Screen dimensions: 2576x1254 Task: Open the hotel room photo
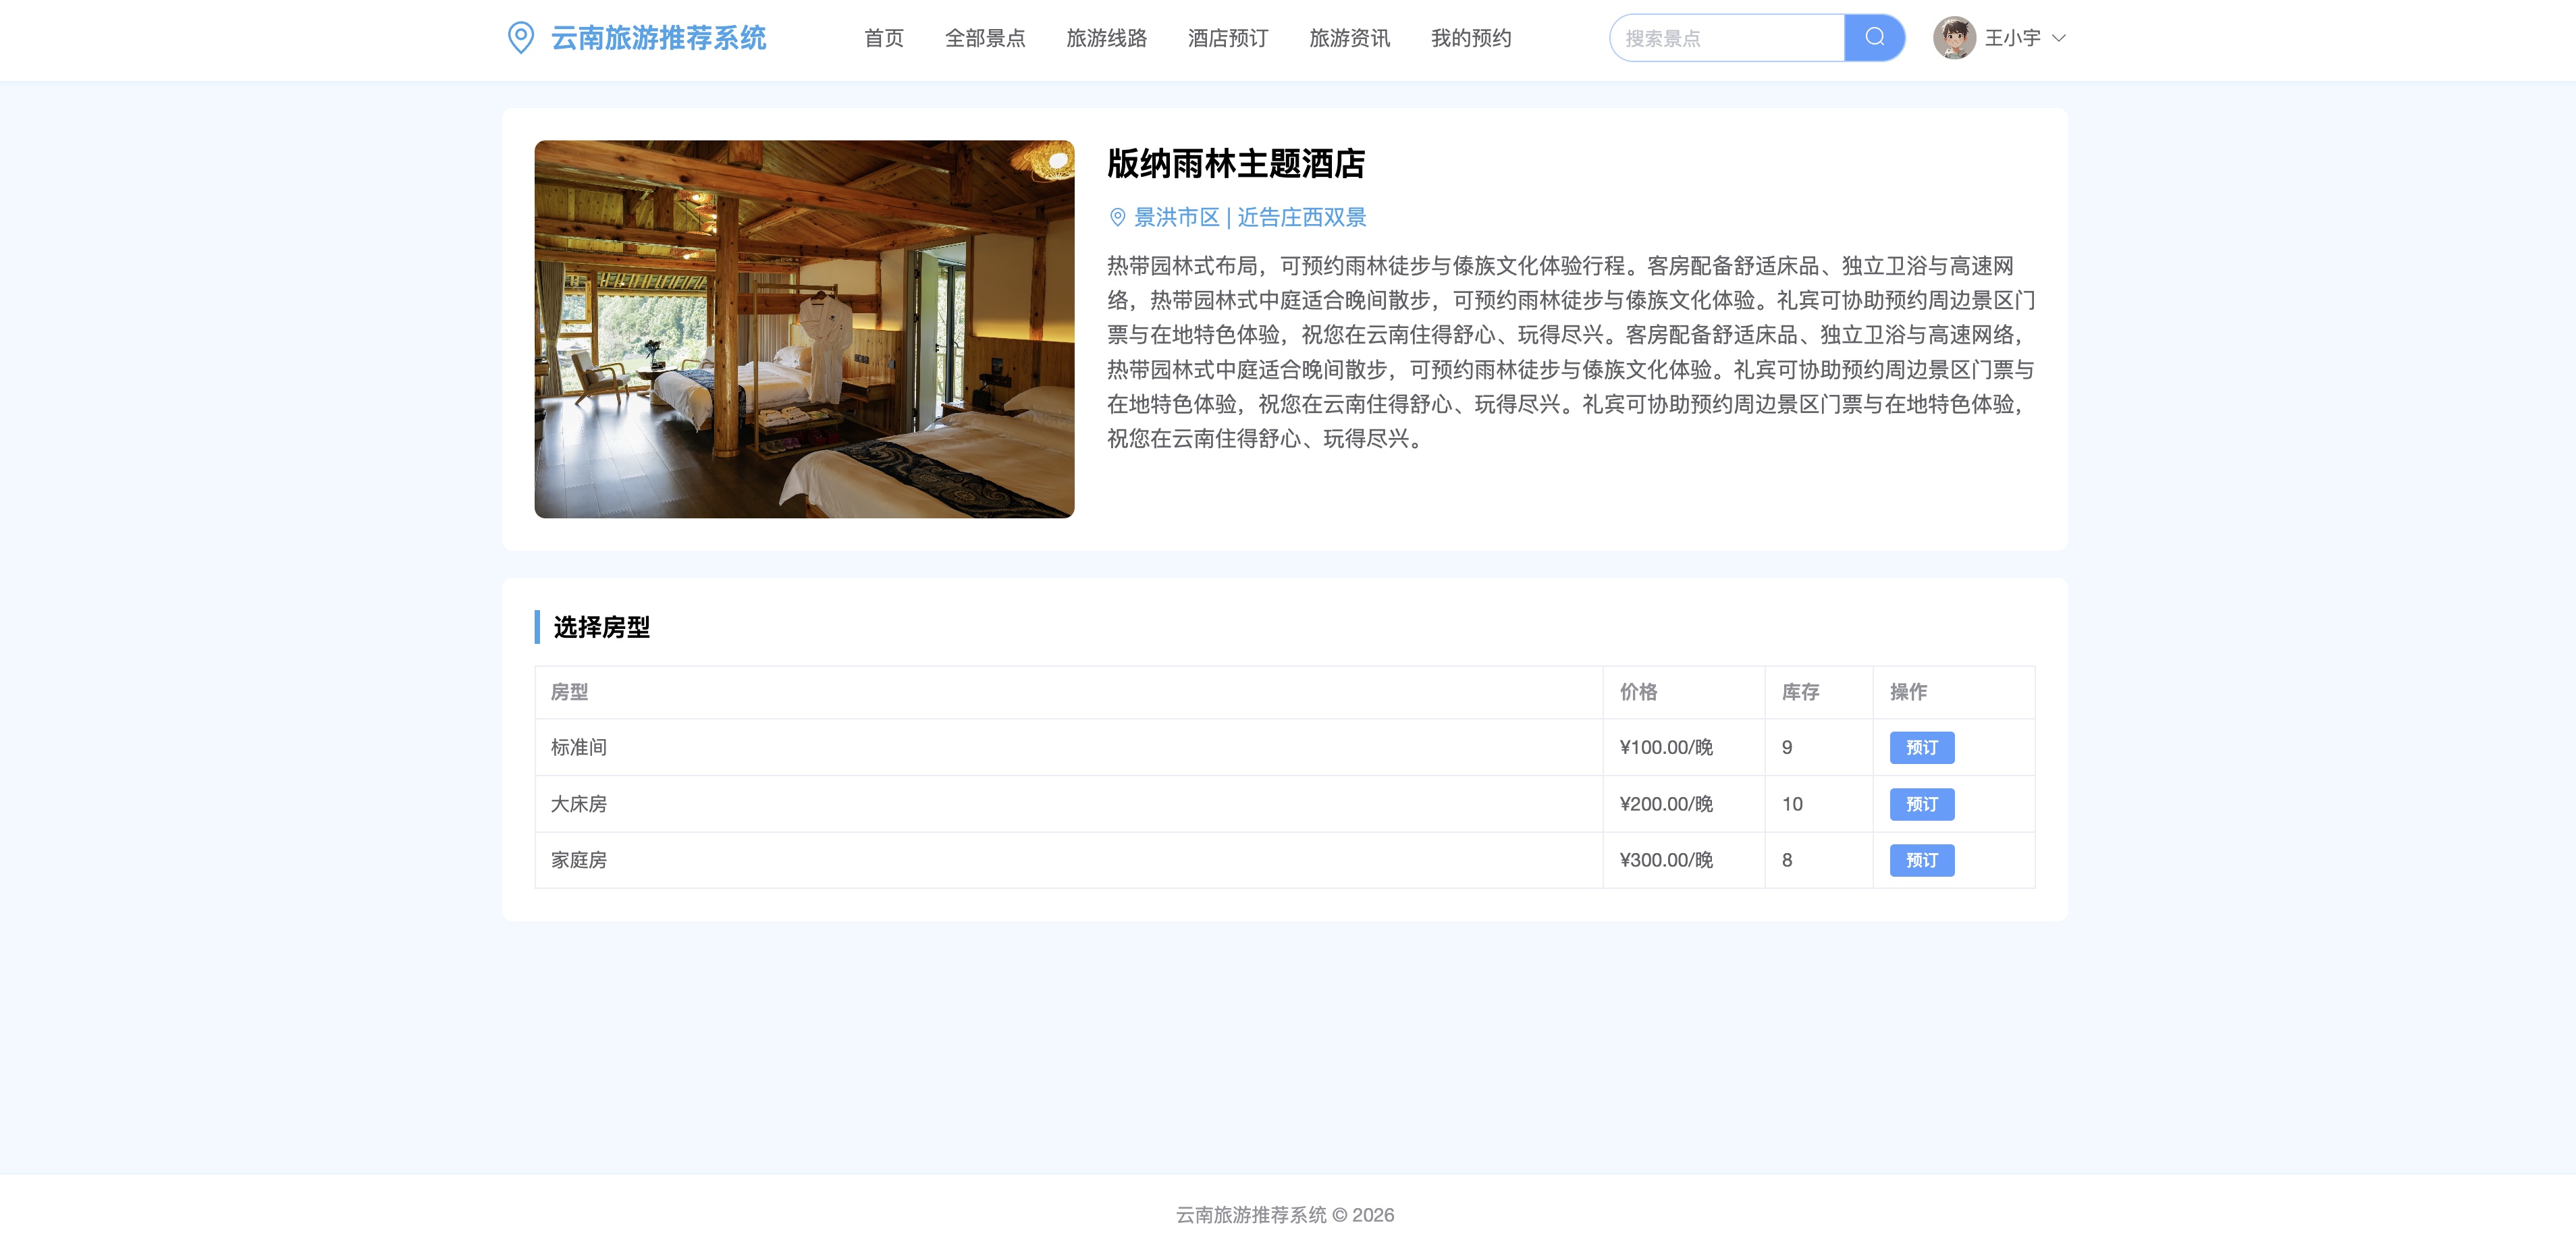pyautogui.click(x=804, y=329)
